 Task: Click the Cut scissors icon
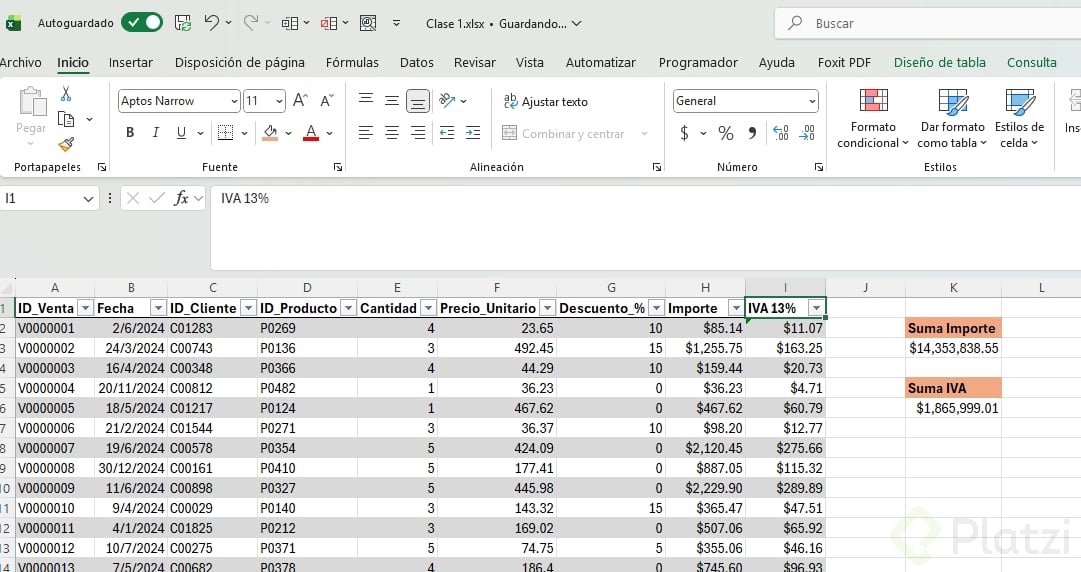pos(66,94)
